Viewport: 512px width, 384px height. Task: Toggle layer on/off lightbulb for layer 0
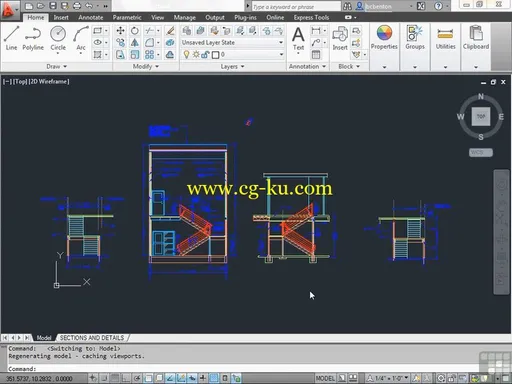(x=187, y=54)
